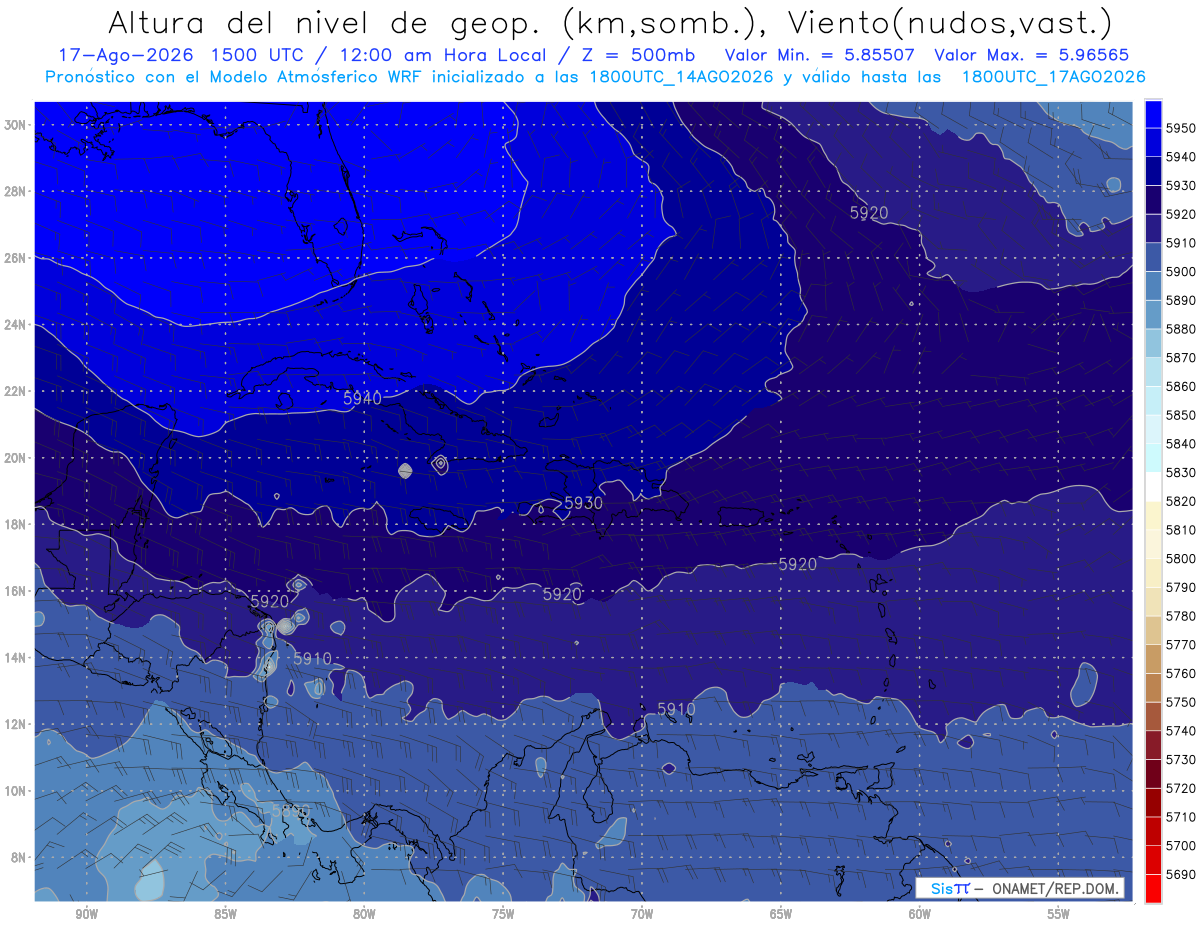Click the 70W longitude axis label

point(642,915)
